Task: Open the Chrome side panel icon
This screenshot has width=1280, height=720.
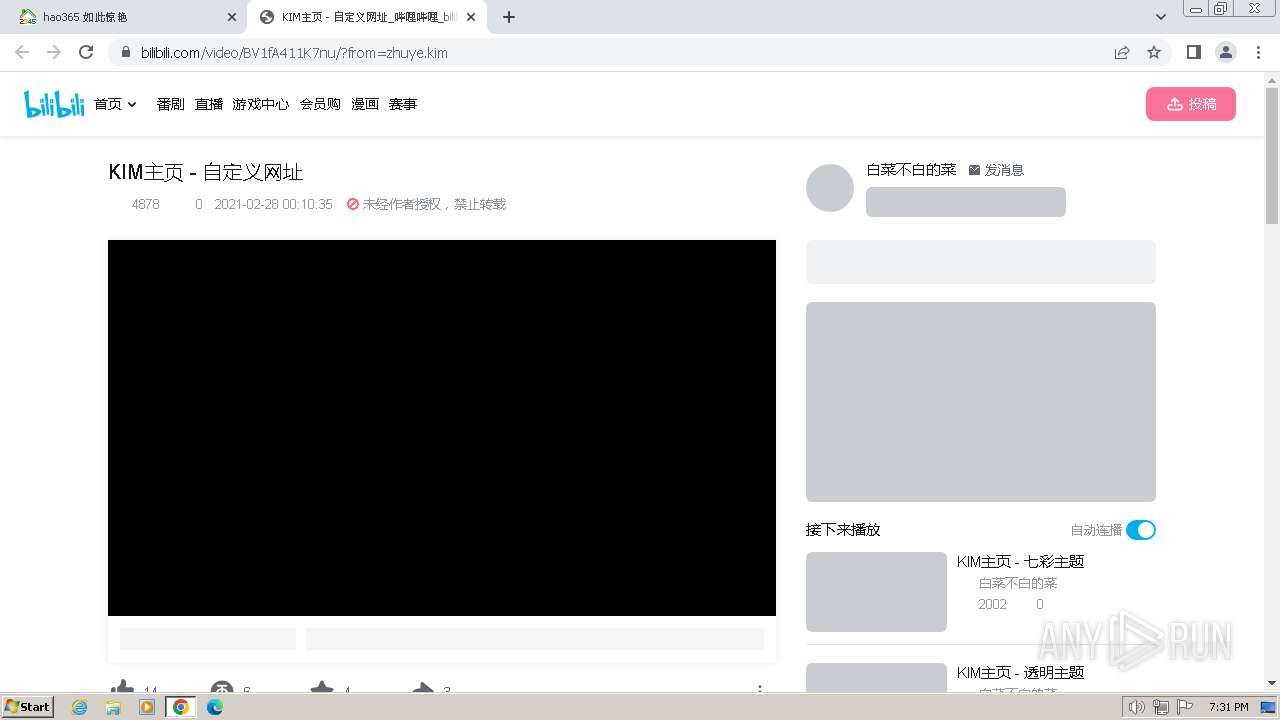Action: tap(1193, 52)
